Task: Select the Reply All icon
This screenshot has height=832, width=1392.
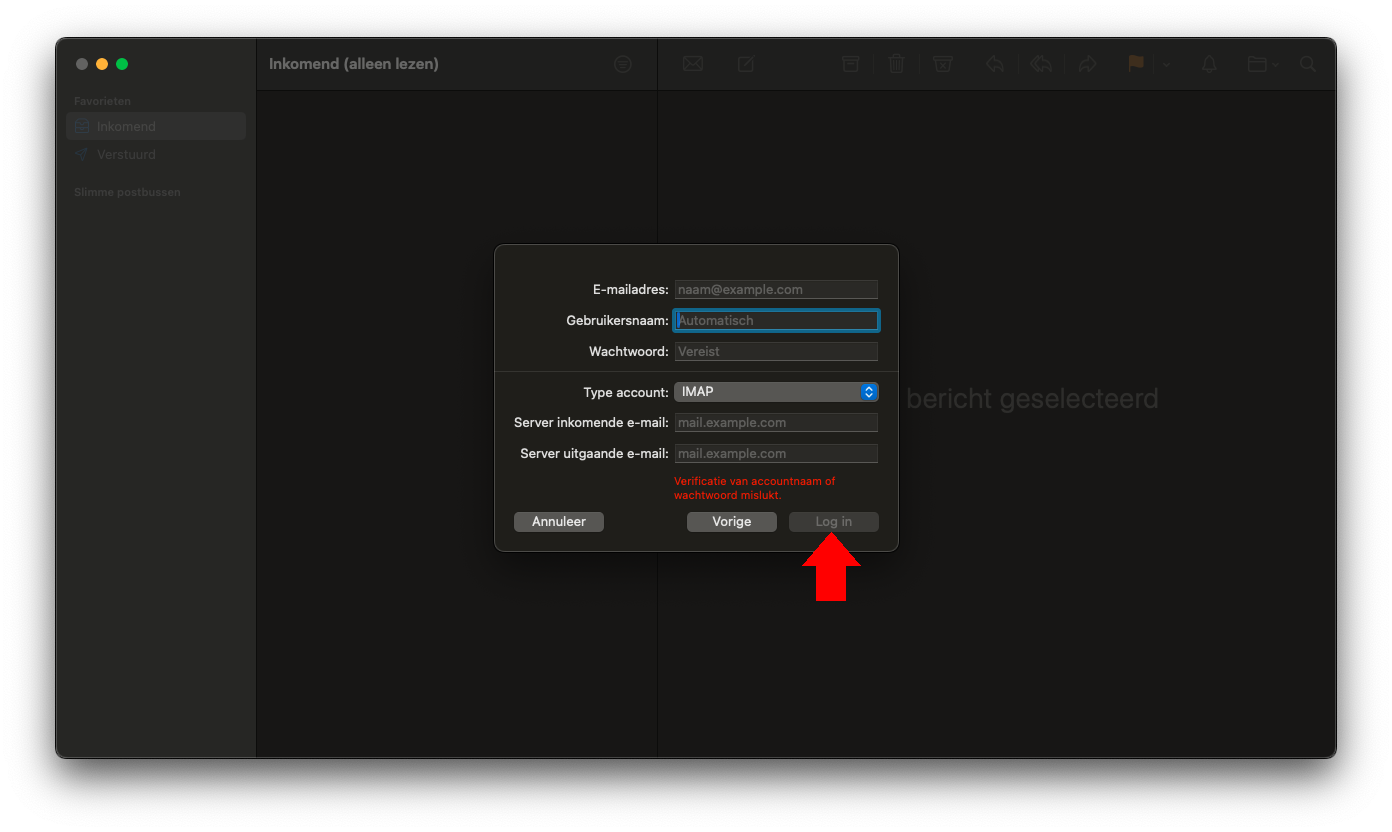Action: coord(1041,63)
